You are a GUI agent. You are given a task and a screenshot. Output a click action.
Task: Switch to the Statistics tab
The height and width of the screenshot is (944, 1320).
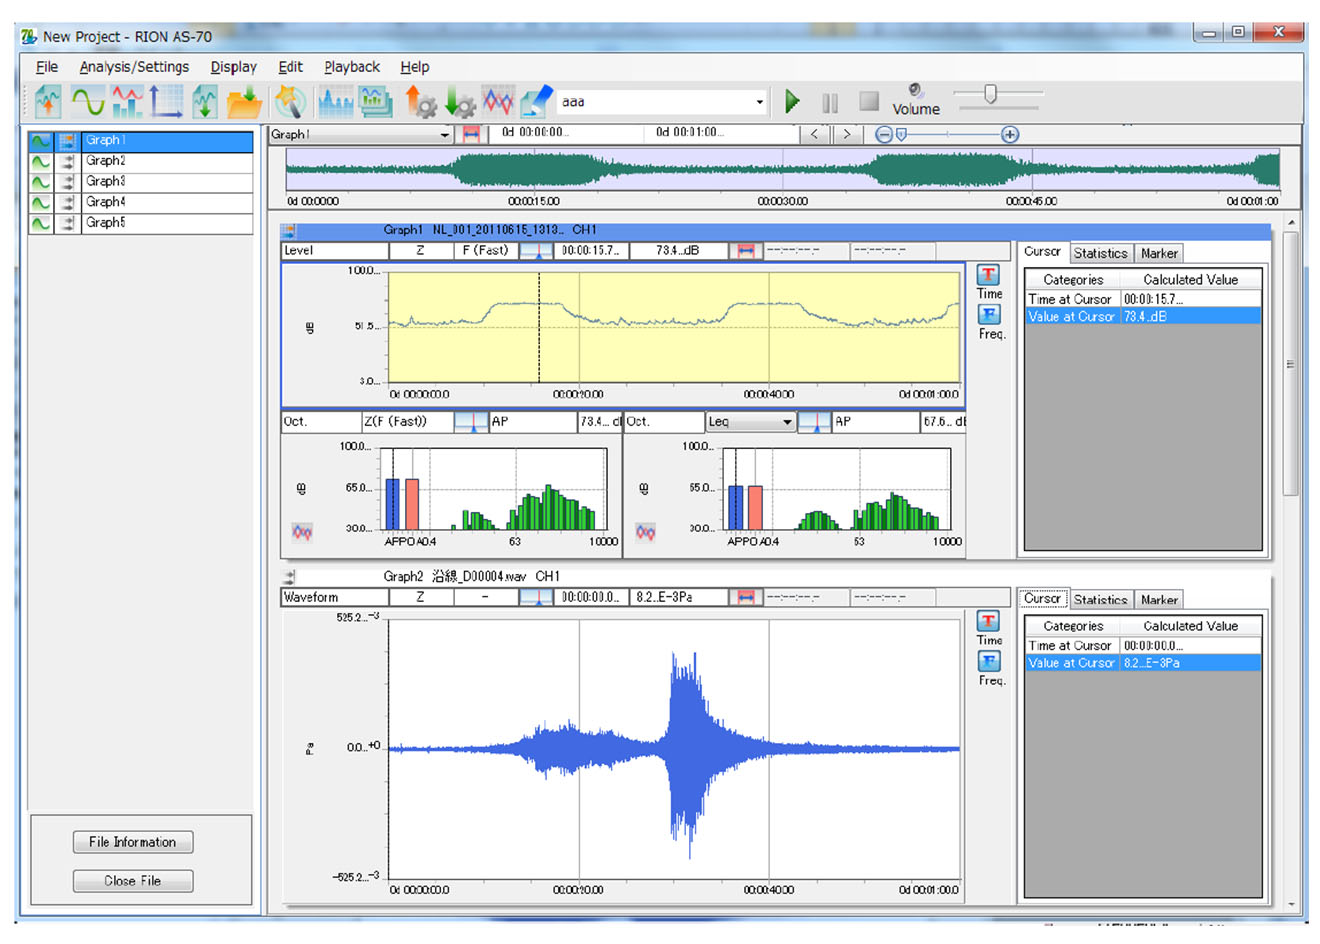pos(1100,253)
